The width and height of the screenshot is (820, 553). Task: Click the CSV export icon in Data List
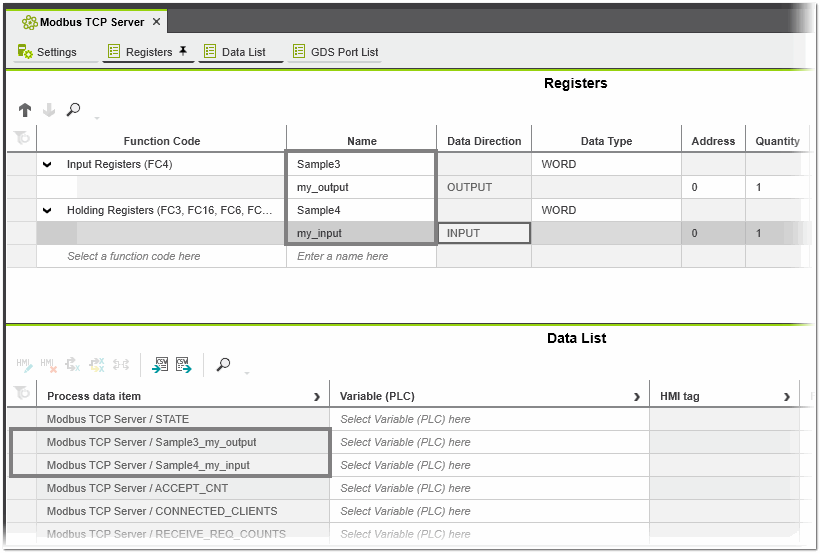(183, 365)
